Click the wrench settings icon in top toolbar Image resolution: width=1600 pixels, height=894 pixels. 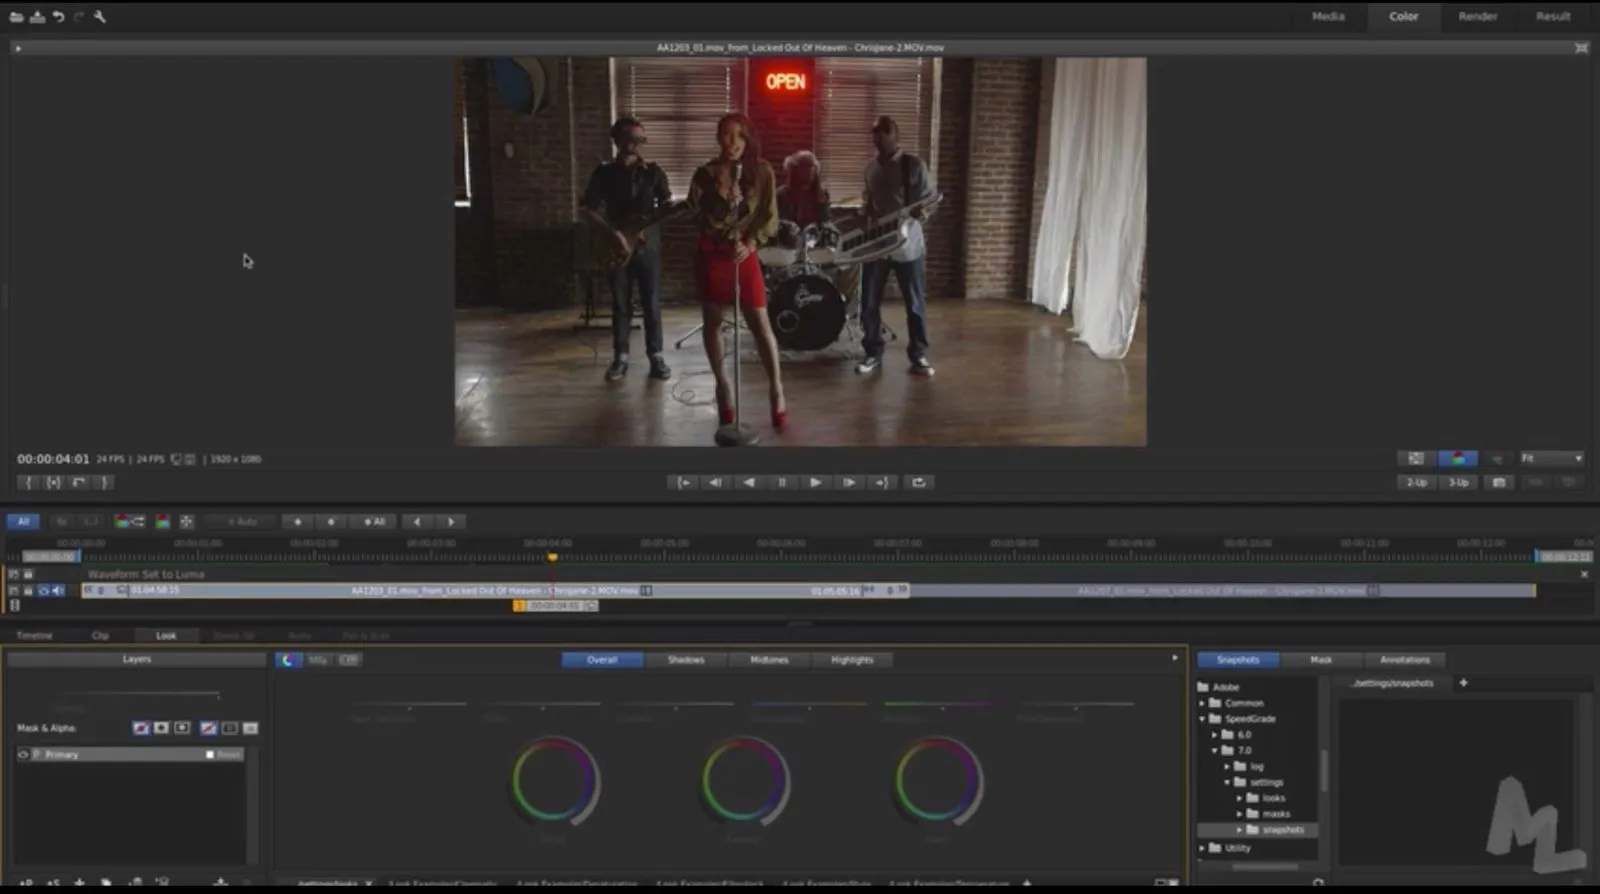(100, 16)
